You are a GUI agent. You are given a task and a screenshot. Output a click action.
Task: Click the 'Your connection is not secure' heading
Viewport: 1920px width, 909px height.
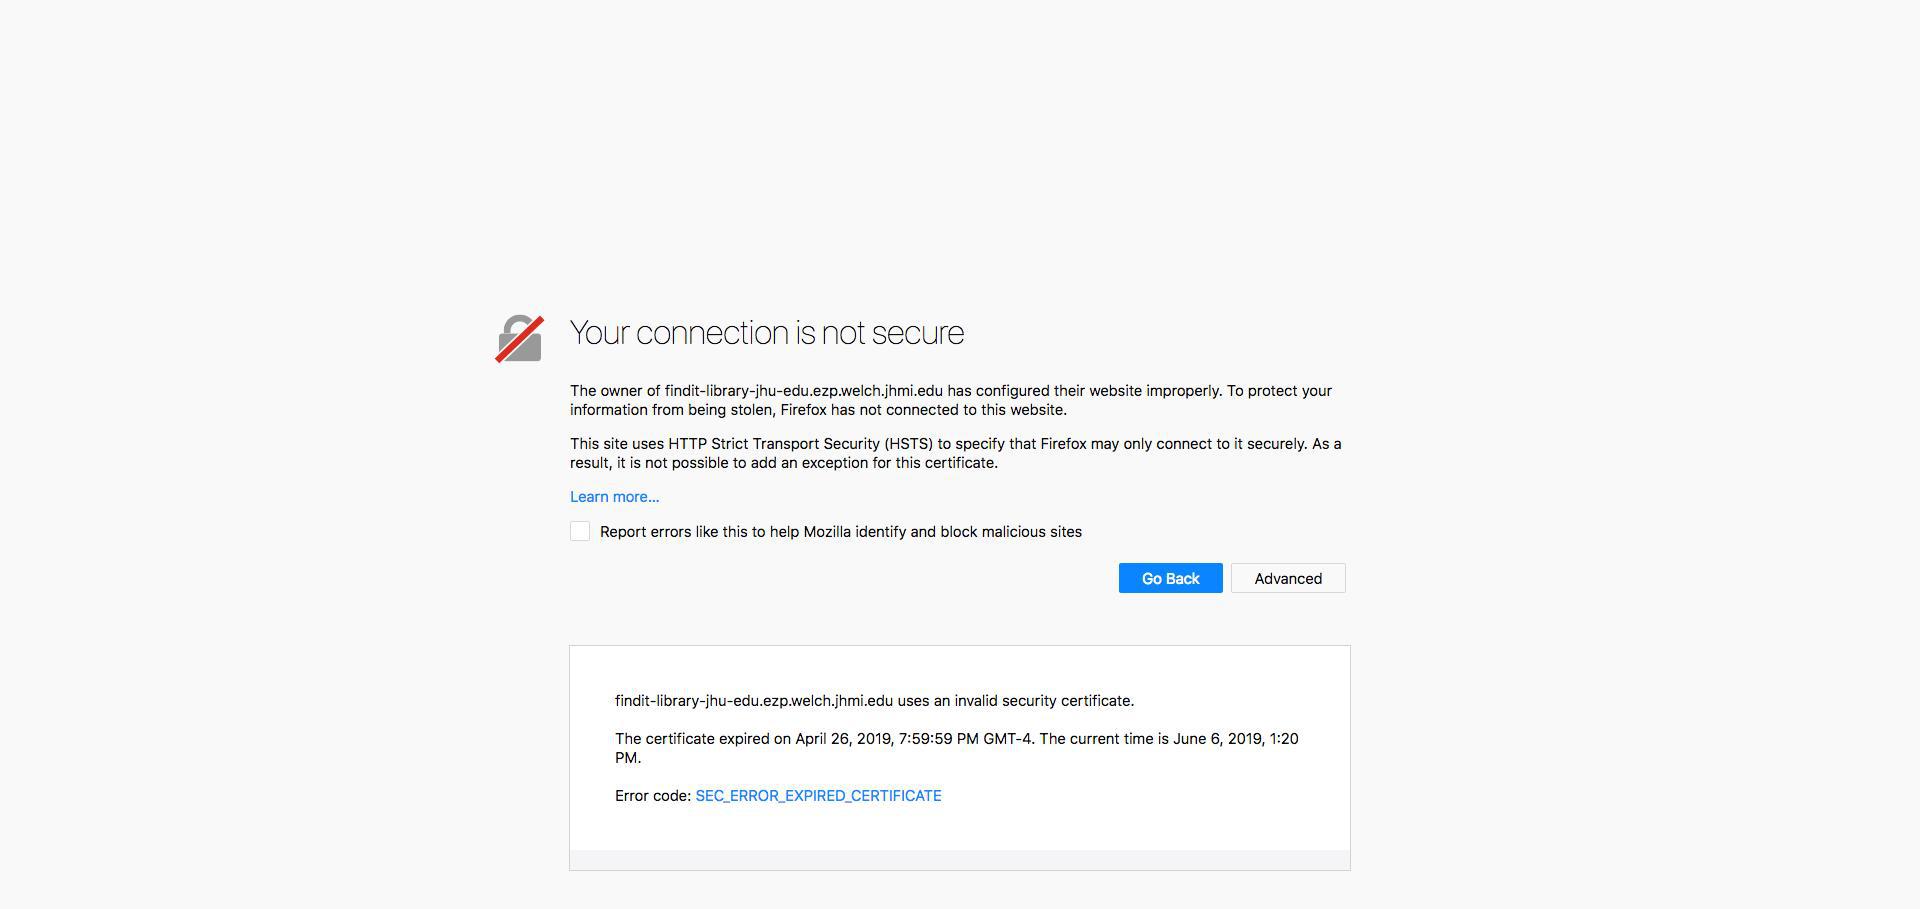[x=766, y=333]
